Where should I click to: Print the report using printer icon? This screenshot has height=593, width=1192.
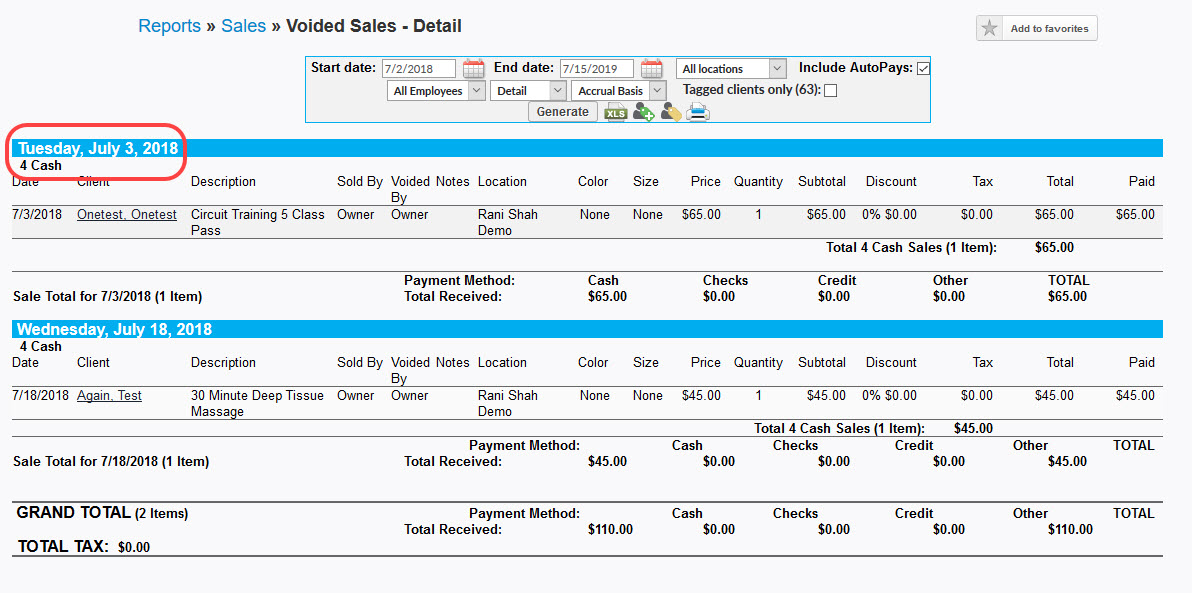coord(697,112)
